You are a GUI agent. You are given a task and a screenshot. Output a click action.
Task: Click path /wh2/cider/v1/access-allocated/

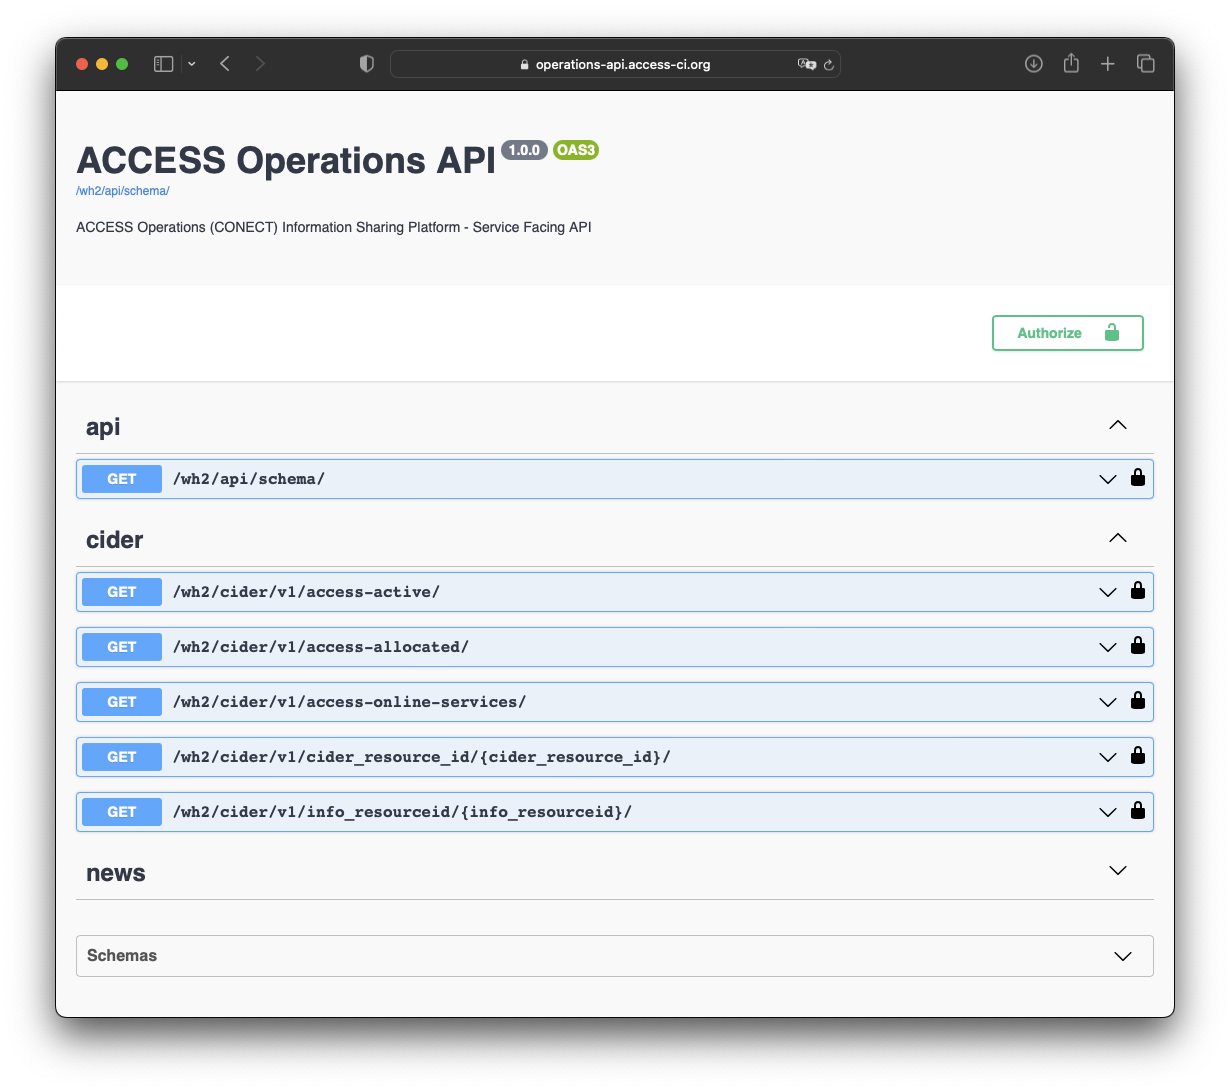tap(321, 647)
